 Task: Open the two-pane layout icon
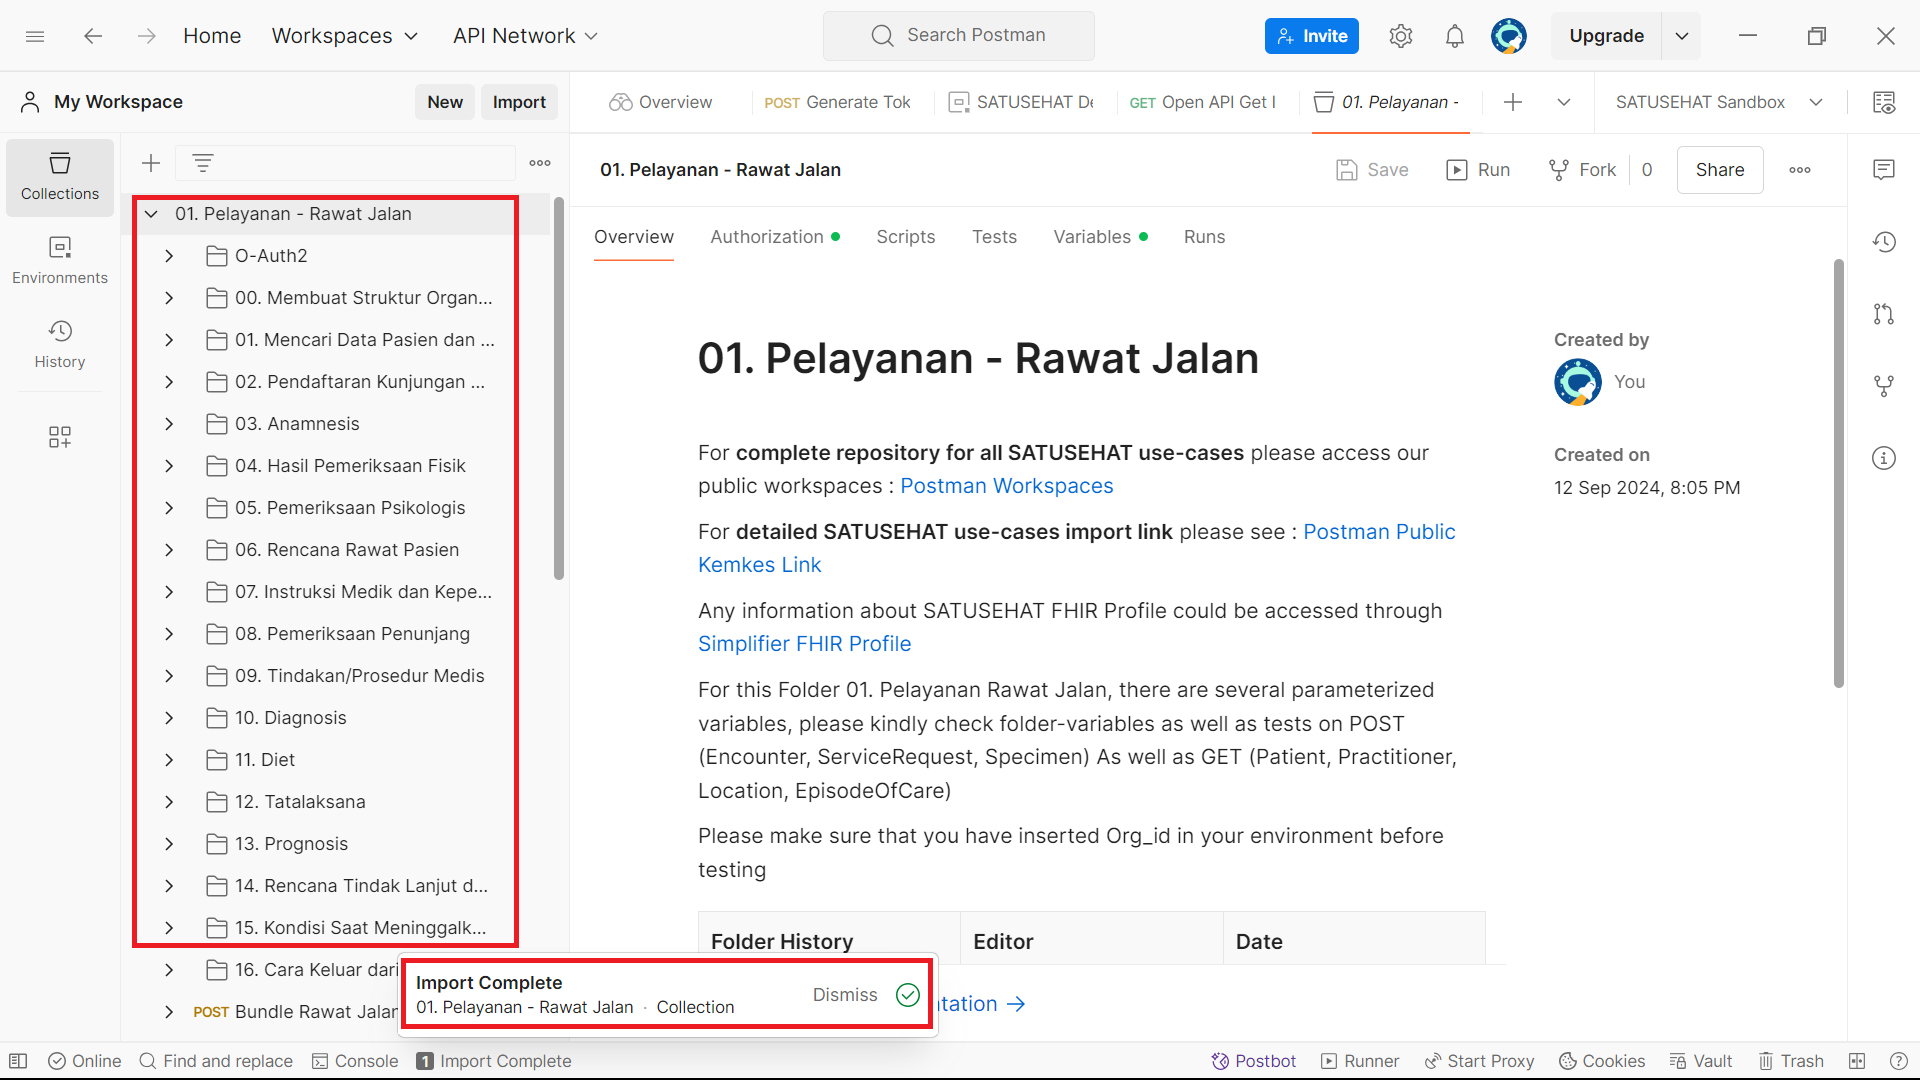(x=1857, y=1061)
